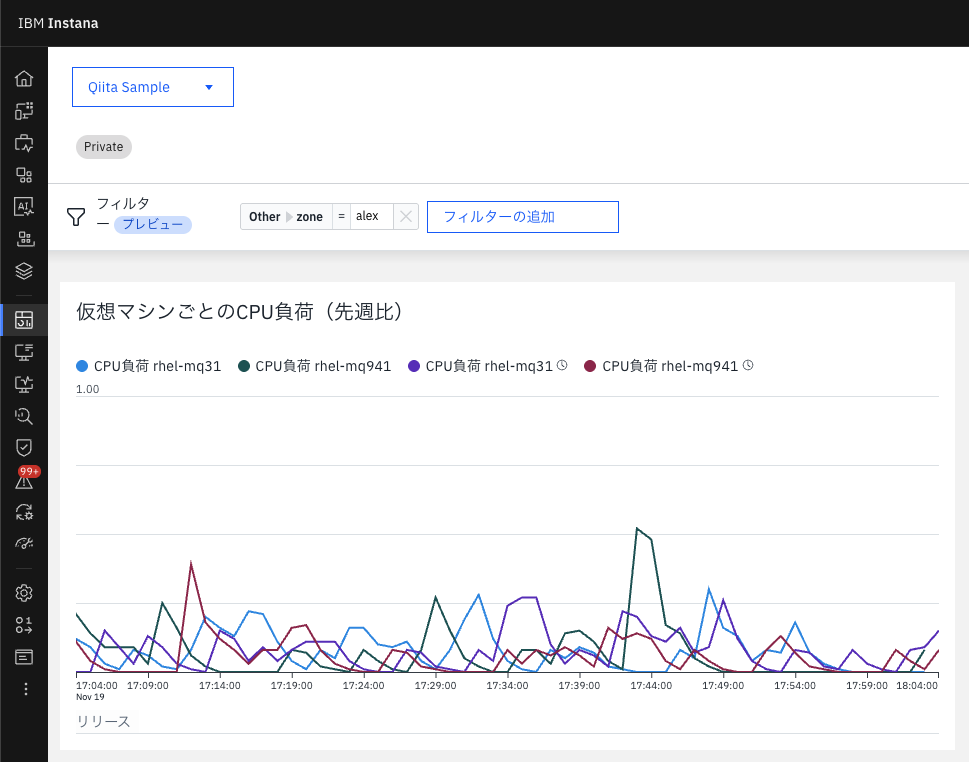Click the フィルターの追加 input field
The width and height of the screenshot is (969, 762).
click(x=523, y=217)
